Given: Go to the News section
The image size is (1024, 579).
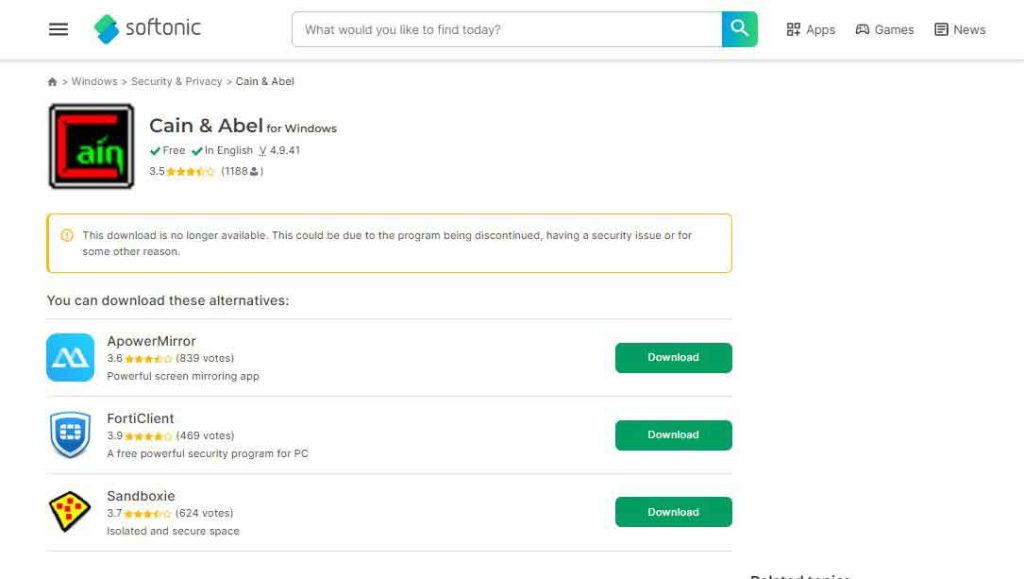Looking at the screenshot, I should 959,30.
